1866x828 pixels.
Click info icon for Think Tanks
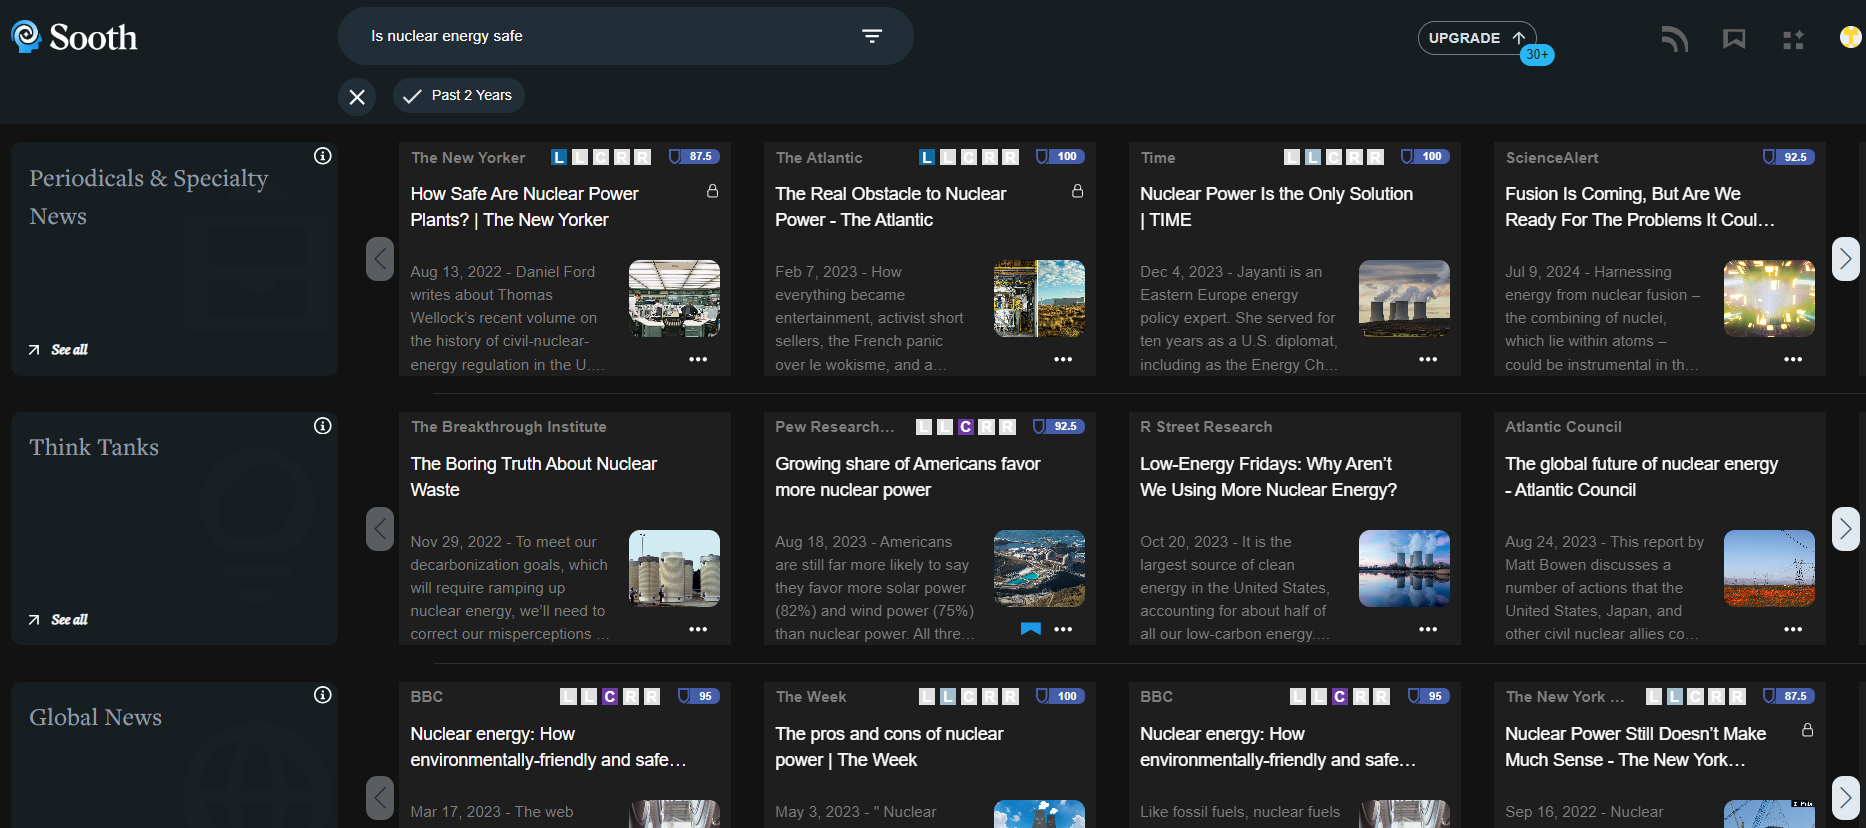coord(323,426)
